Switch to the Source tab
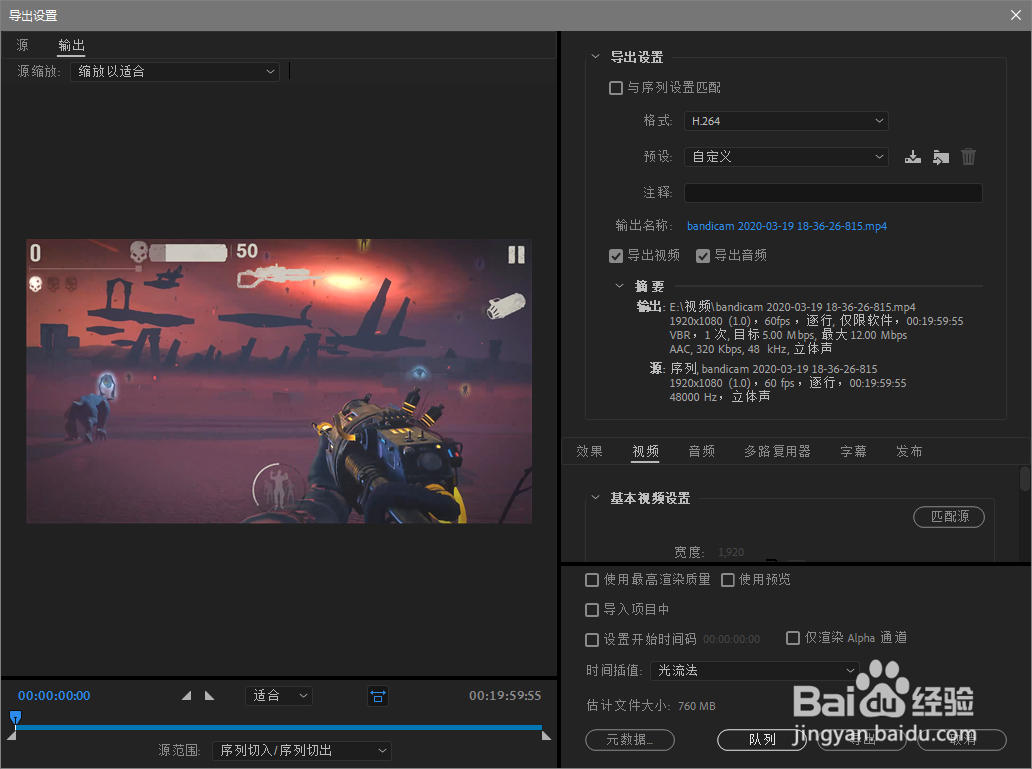The height and width of the screenshot is (769, 1032). (x=22, y=45)
